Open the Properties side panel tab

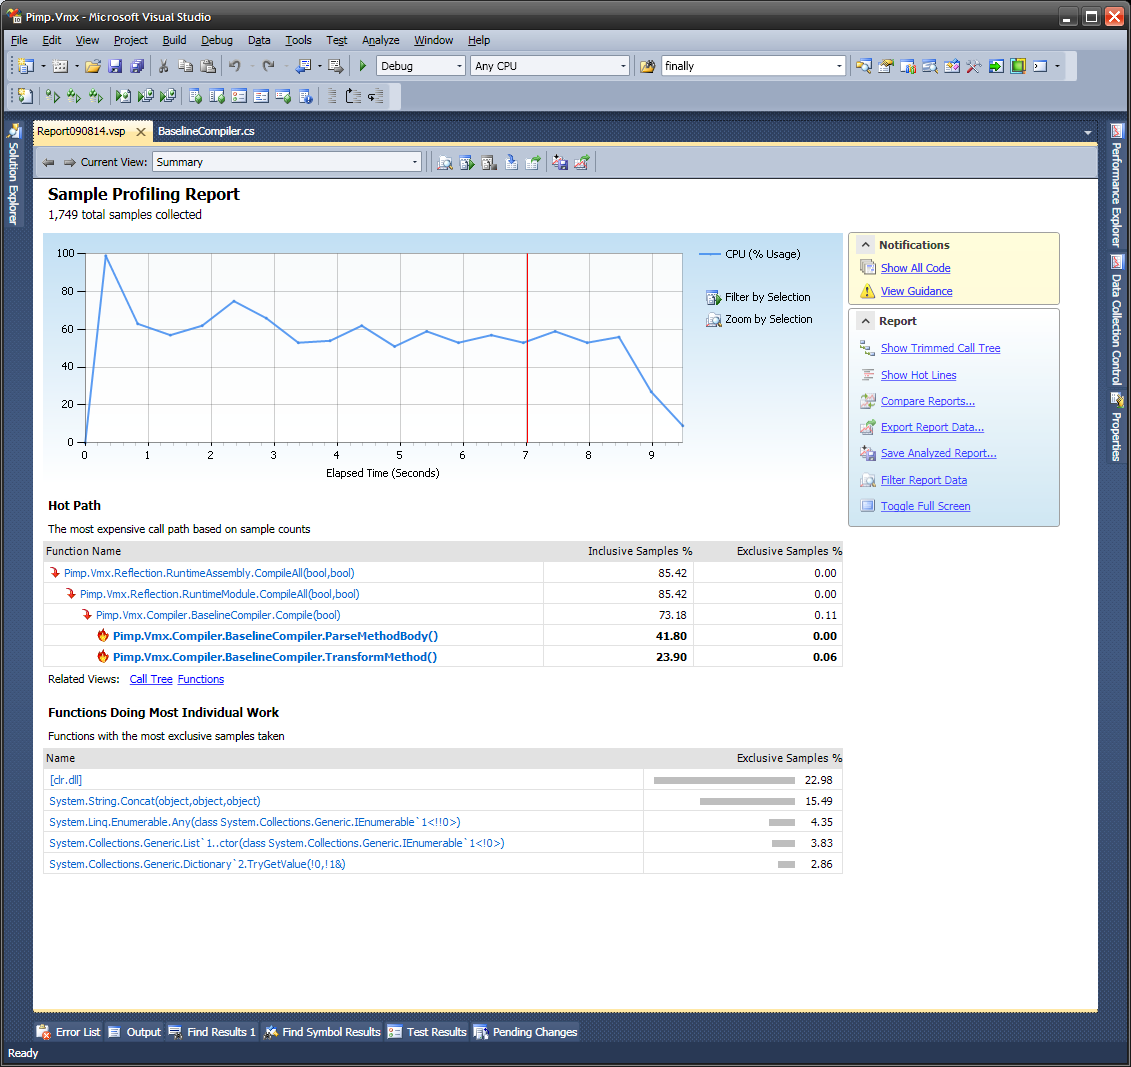pos(1117,427)
